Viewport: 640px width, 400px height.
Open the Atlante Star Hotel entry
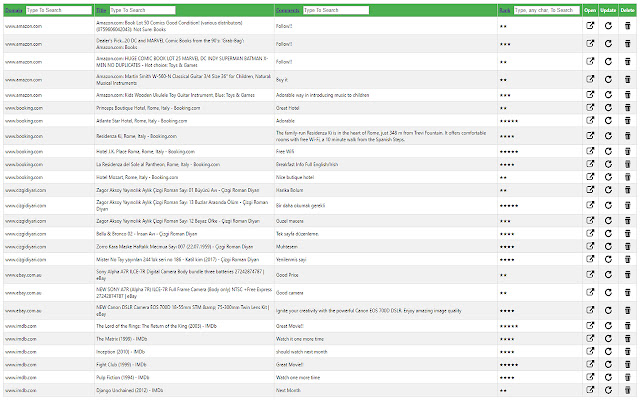(x=590, y=120)
